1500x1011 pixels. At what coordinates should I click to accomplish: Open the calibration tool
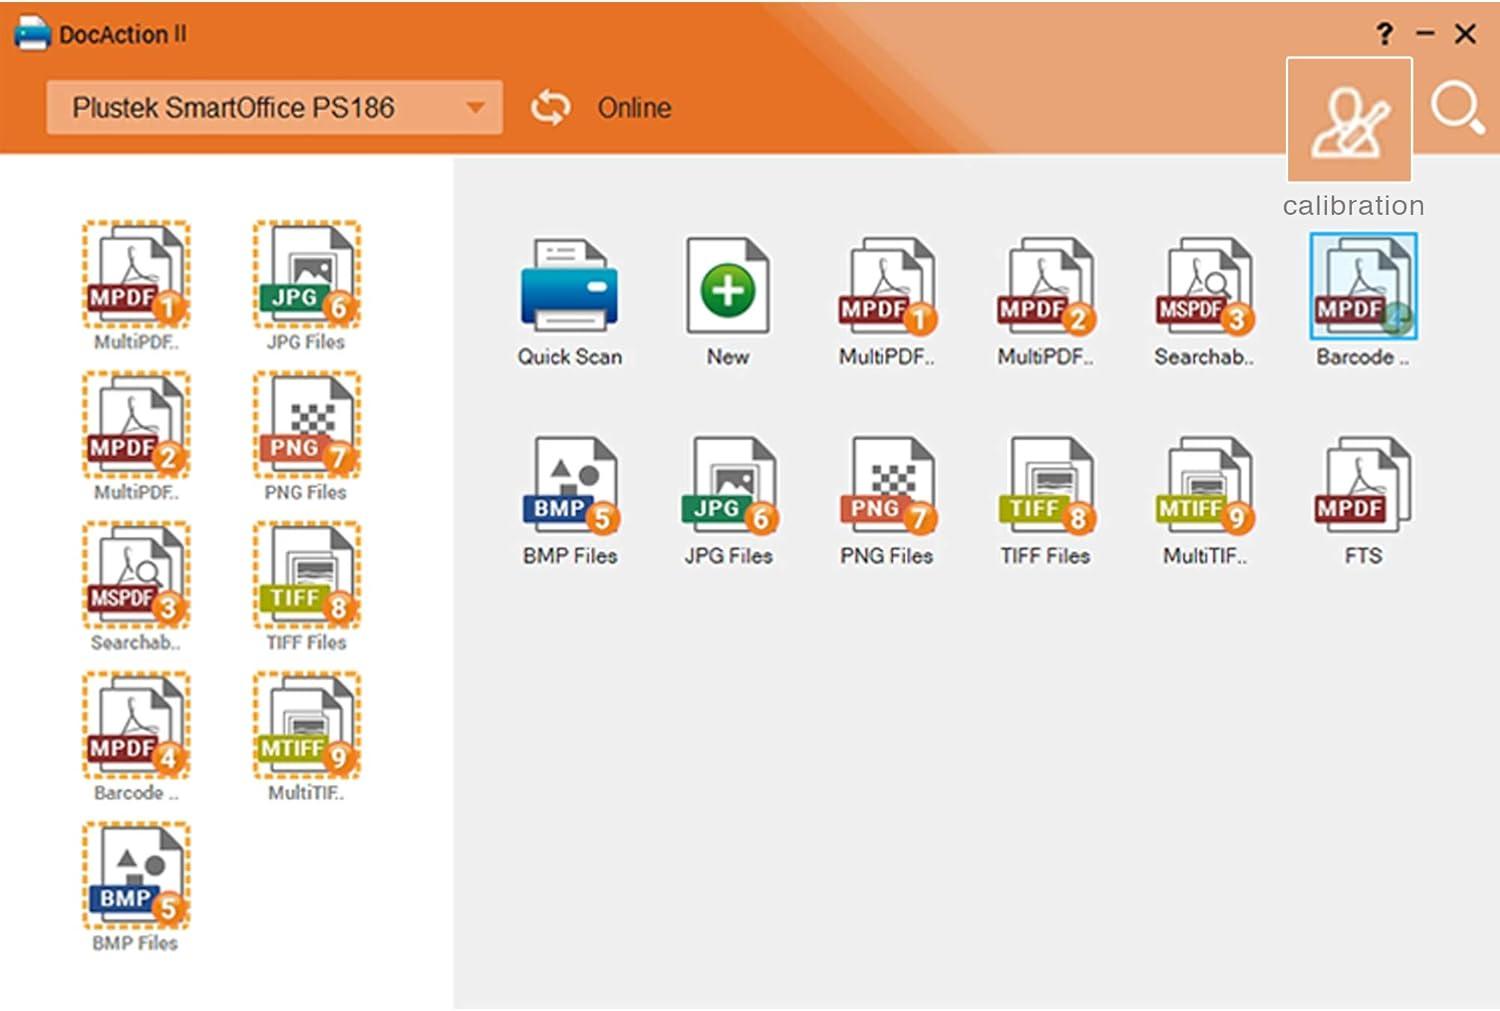click(x=1349, y=119)
